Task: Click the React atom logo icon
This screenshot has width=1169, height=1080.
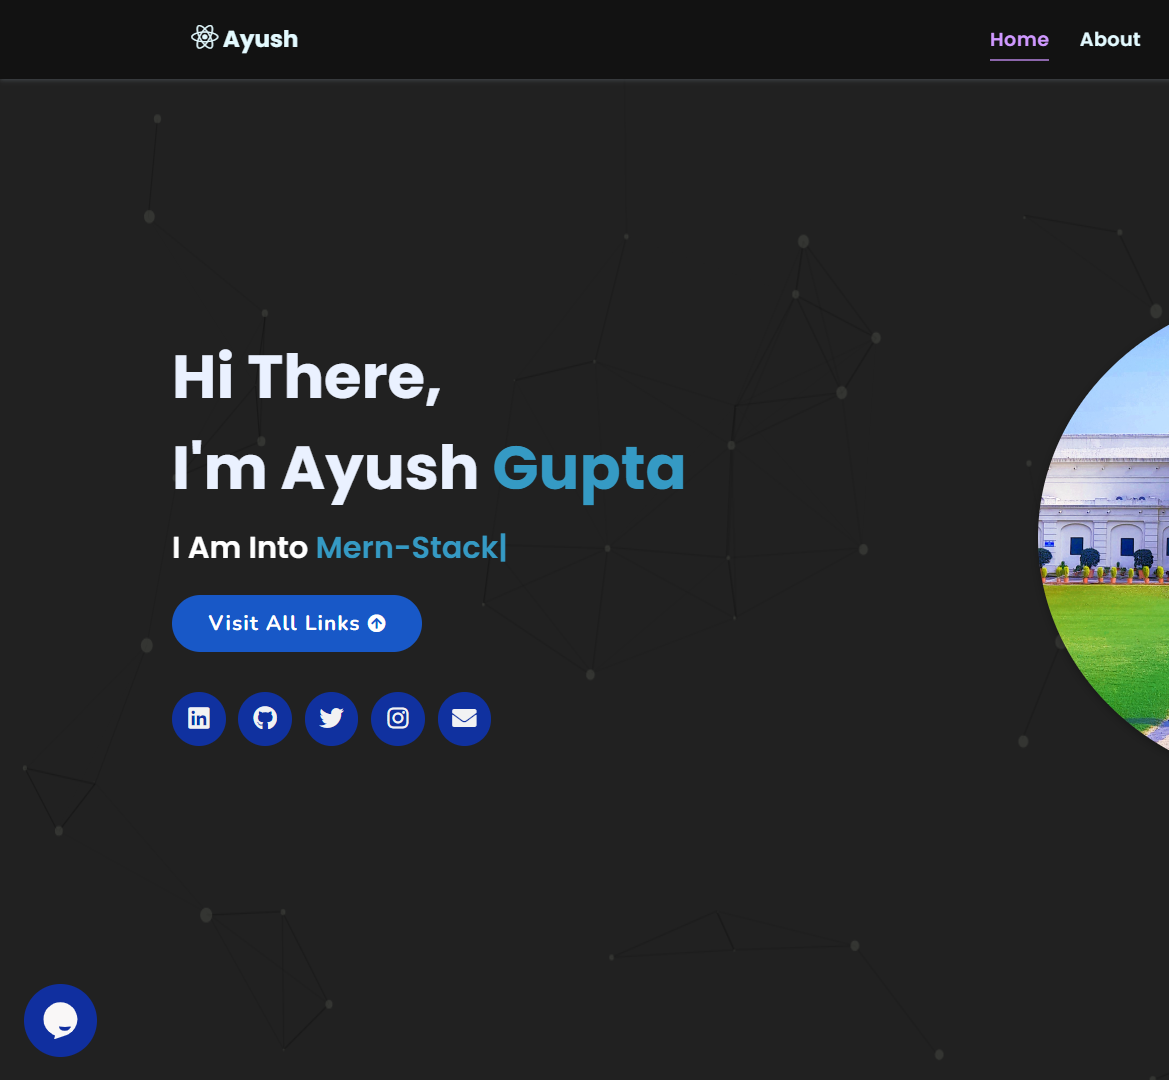Action: 204,38
